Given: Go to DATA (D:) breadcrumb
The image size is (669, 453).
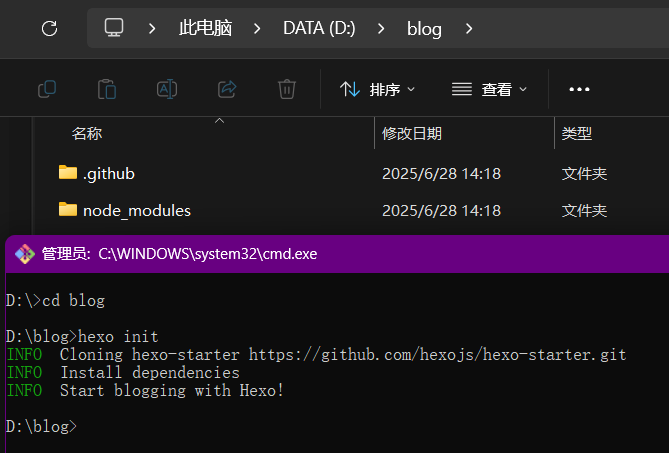Looking at the screenshot, I should click(319, 28).
